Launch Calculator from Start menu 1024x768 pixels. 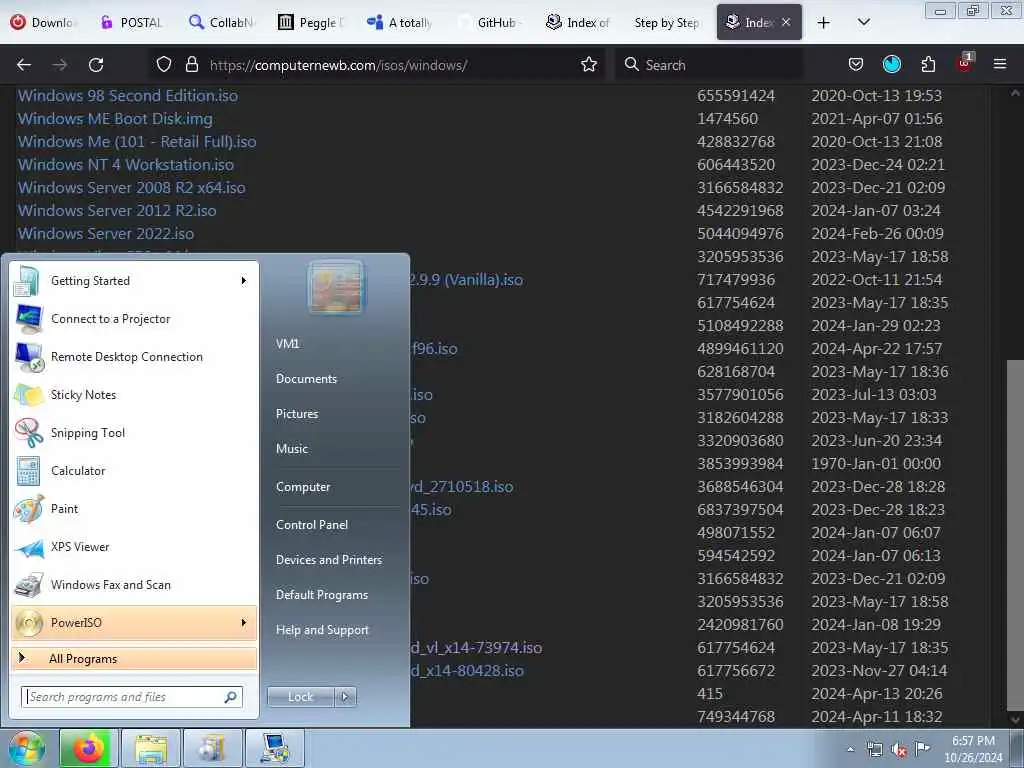[x=135, y=471]
